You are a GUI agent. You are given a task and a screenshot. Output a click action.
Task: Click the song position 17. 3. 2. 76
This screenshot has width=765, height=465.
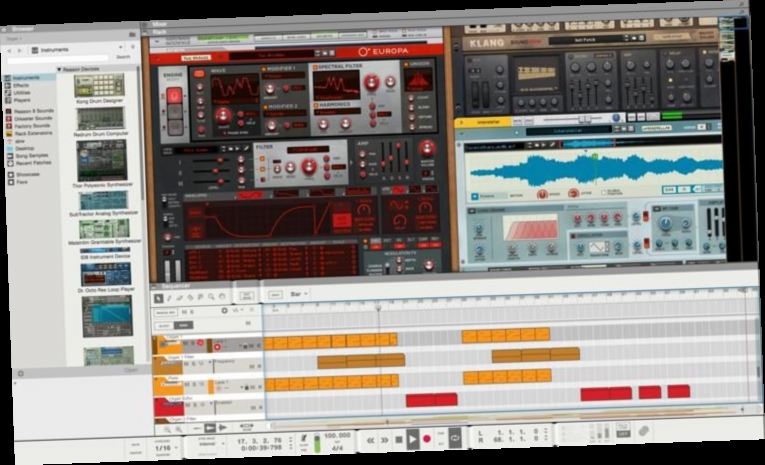click(260, 441)
